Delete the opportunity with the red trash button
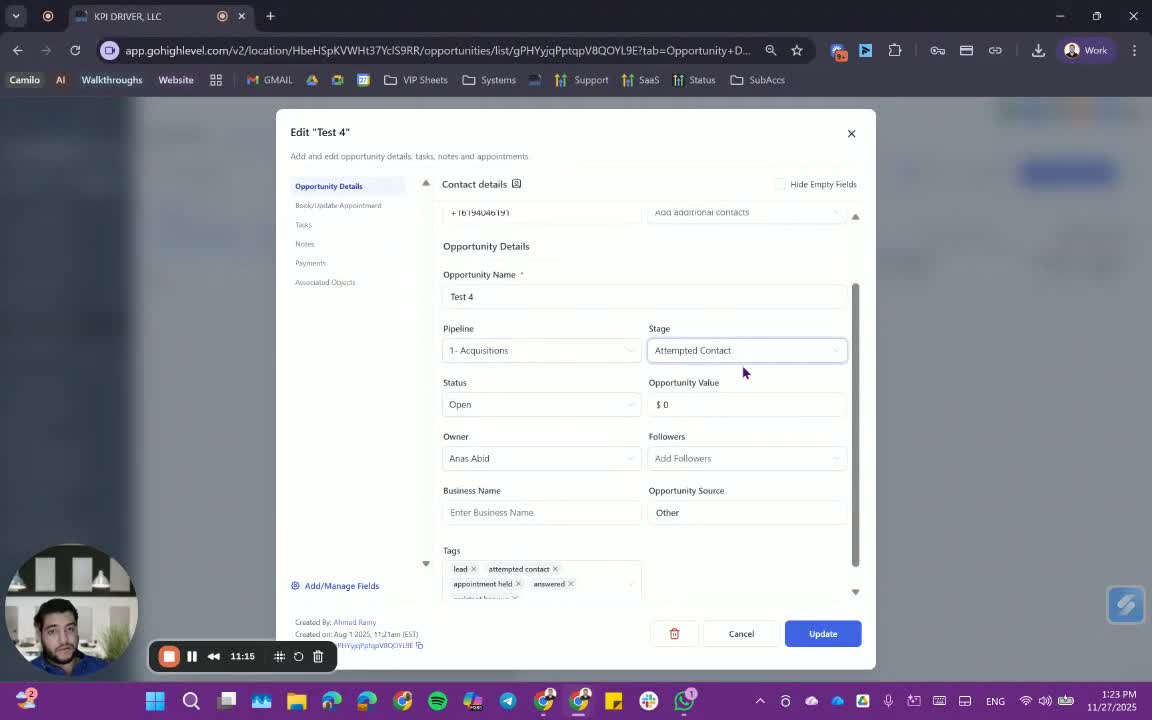1152x720 pixels. (674, 633)
